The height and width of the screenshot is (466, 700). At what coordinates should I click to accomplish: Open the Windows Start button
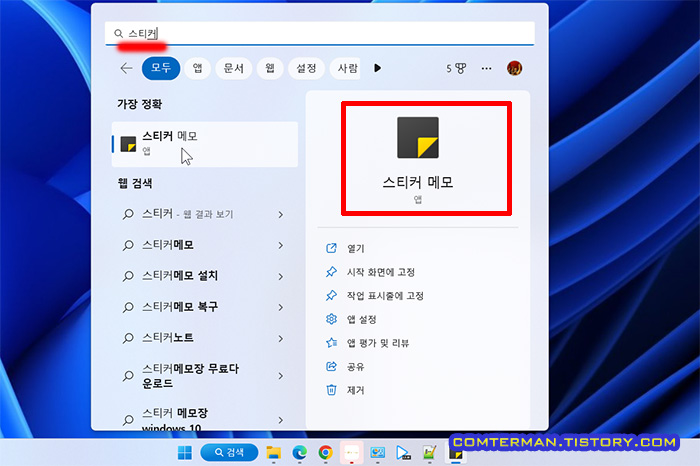point(184,453)
